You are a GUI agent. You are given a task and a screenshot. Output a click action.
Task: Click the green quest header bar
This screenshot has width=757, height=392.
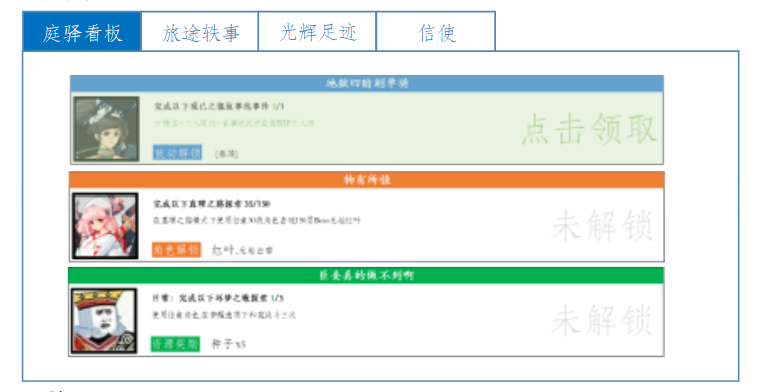[366, 276]
